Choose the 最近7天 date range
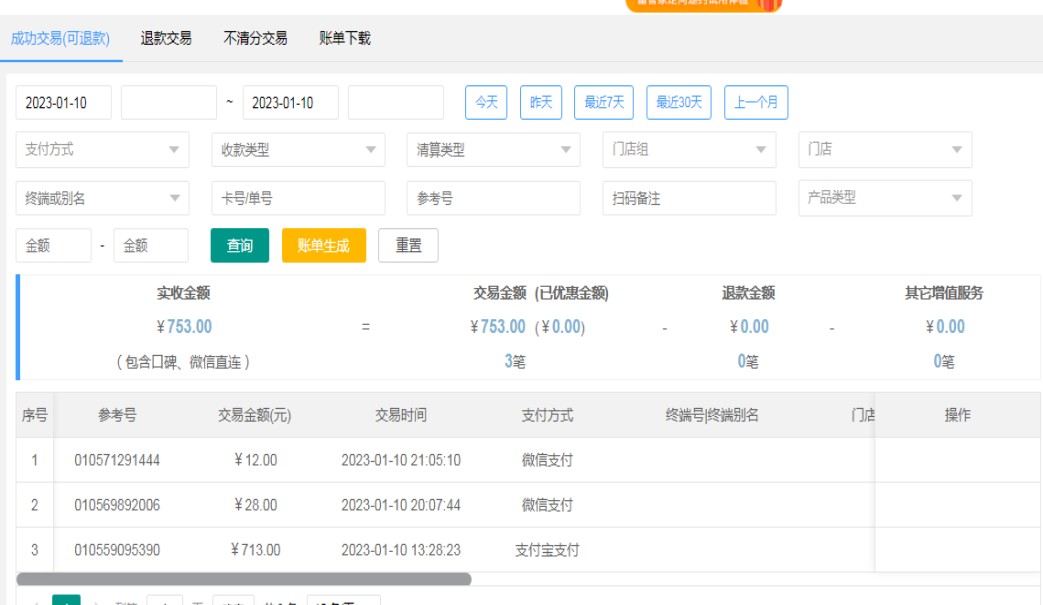 [604, 102]
